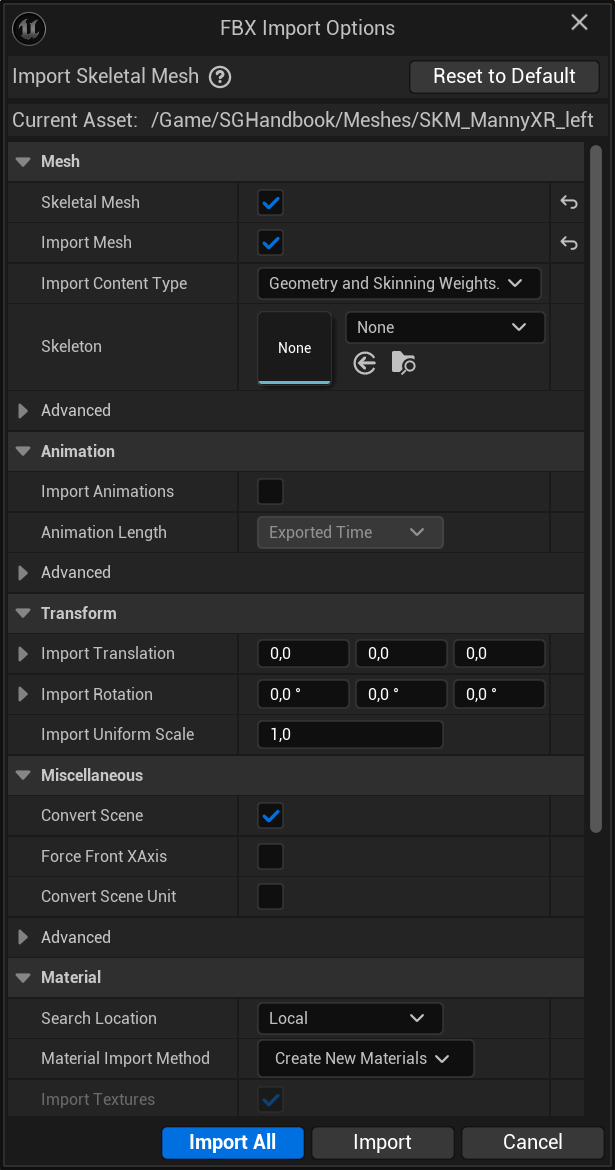Edit the Import Uniform Scale value field

[x=350, y=734]
